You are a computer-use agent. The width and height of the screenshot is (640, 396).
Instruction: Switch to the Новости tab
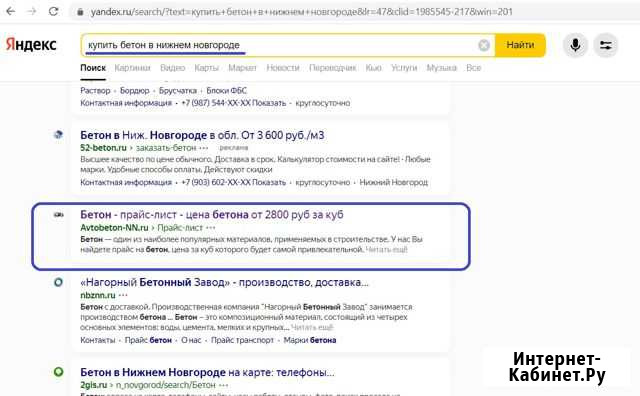(283, 68)
